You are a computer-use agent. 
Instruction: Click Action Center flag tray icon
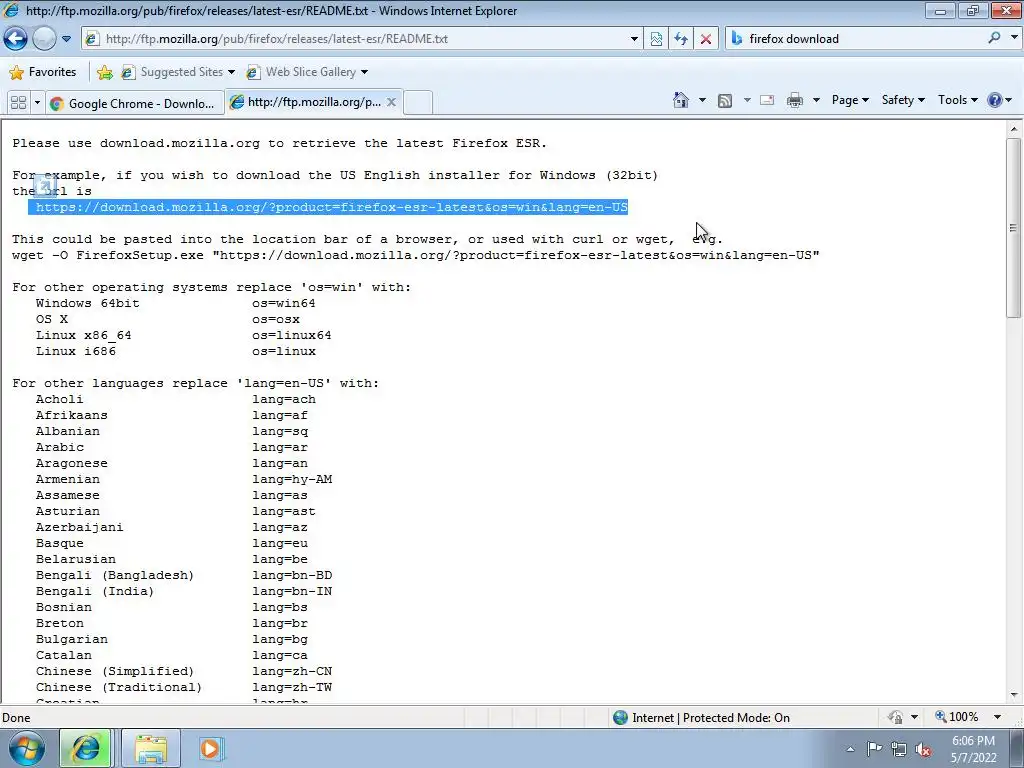pyautogui.click(x=874, y=749)
